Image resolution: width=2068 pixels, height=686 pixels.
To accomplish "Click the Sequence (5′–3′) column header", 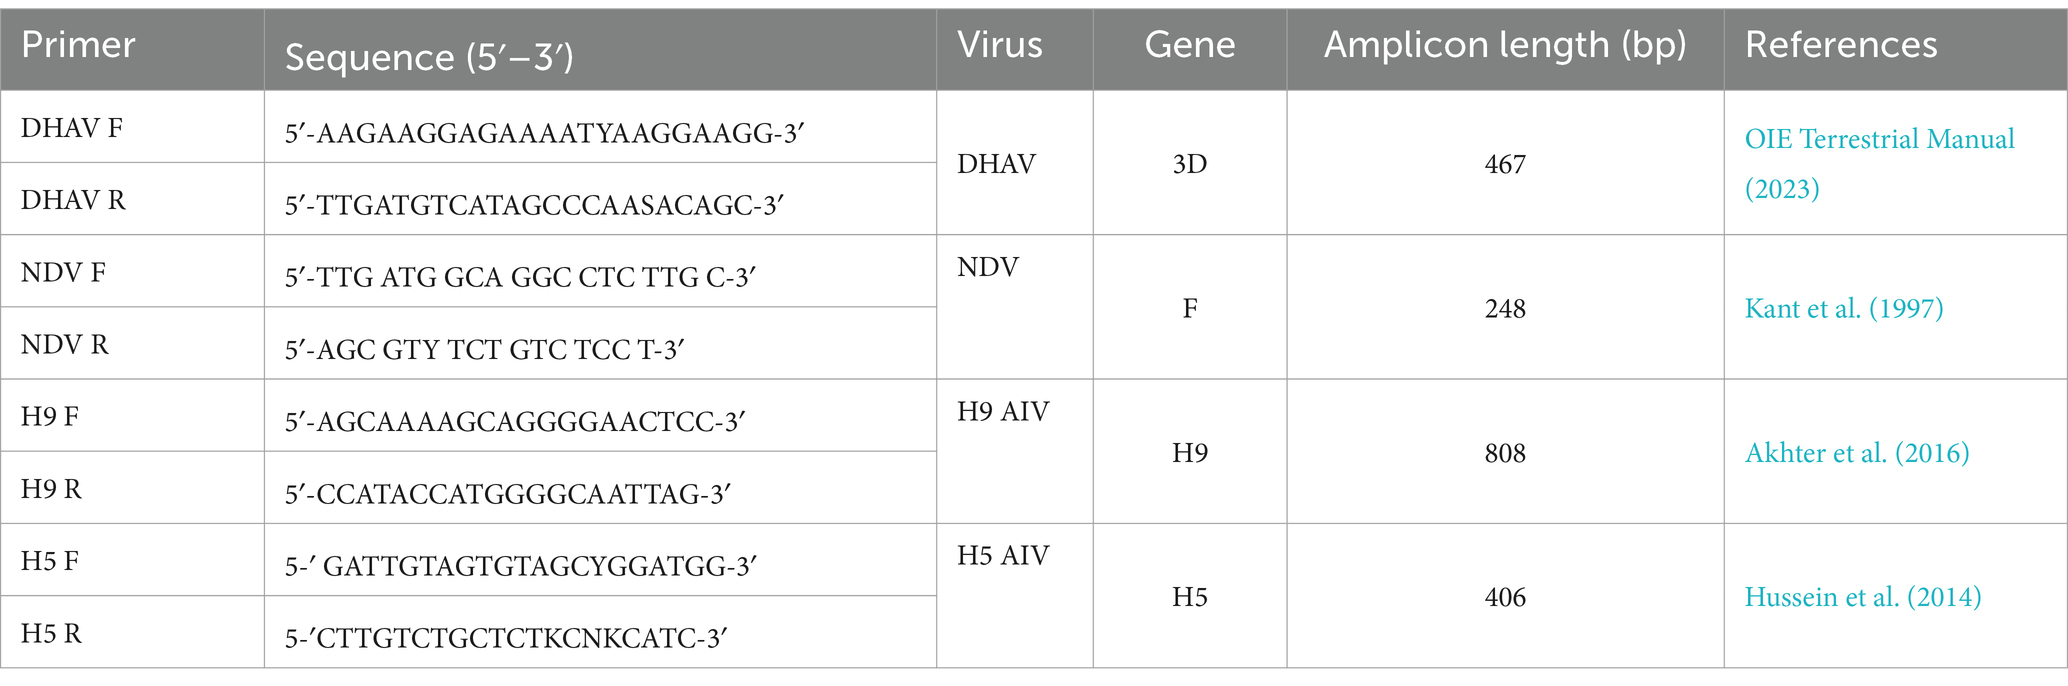I will [429, 57].
